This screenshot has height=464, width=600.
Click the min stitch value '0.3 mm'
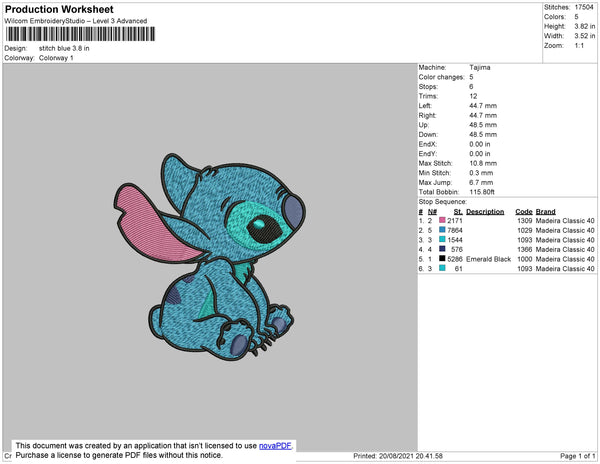[481, 173]
